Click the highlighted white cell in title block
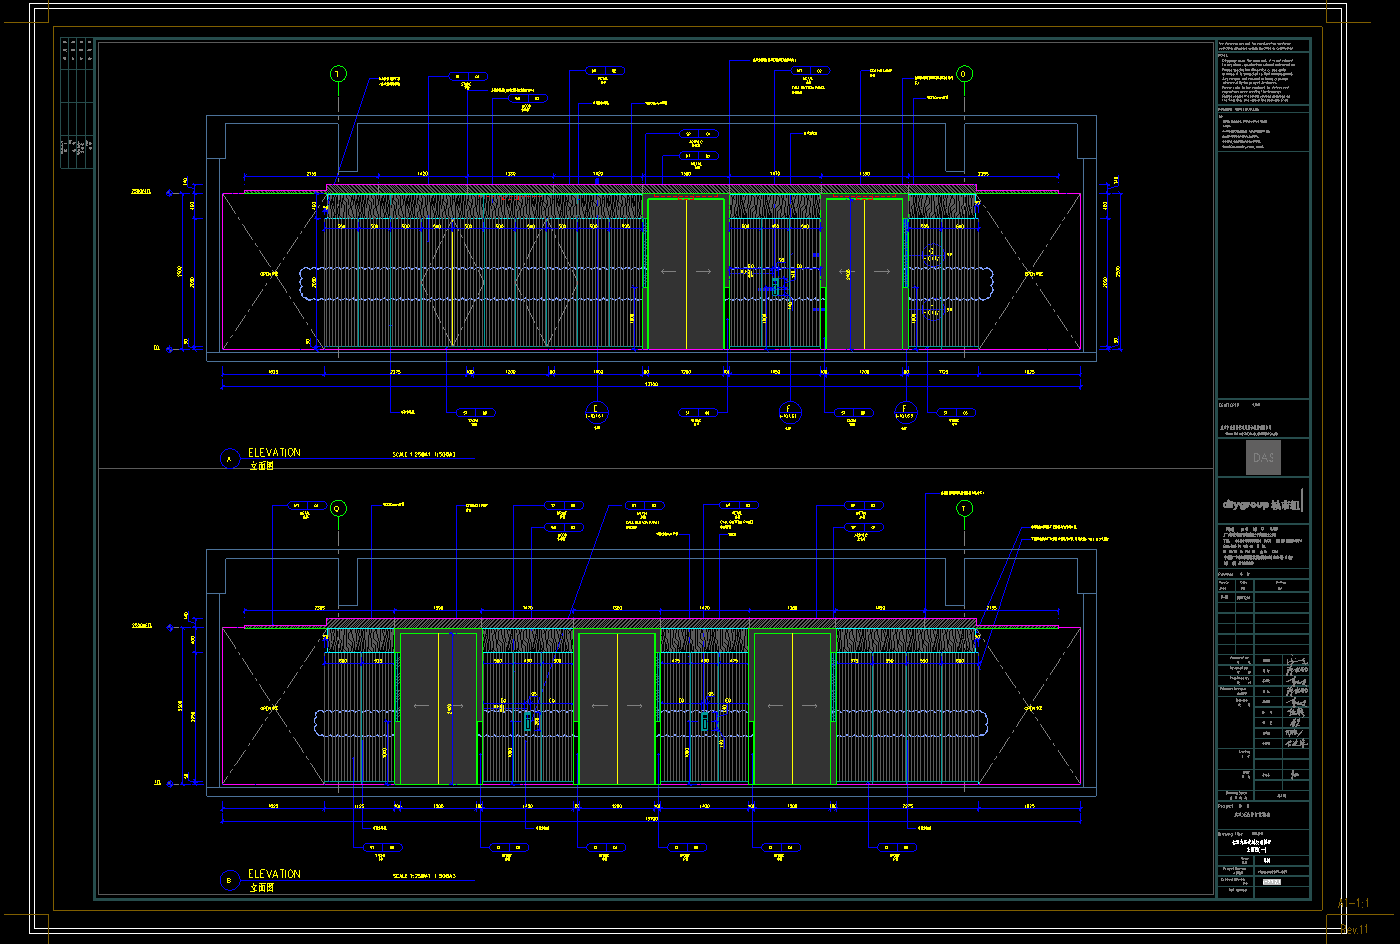Screen dimensions: 1400x944 point(1271,882)
